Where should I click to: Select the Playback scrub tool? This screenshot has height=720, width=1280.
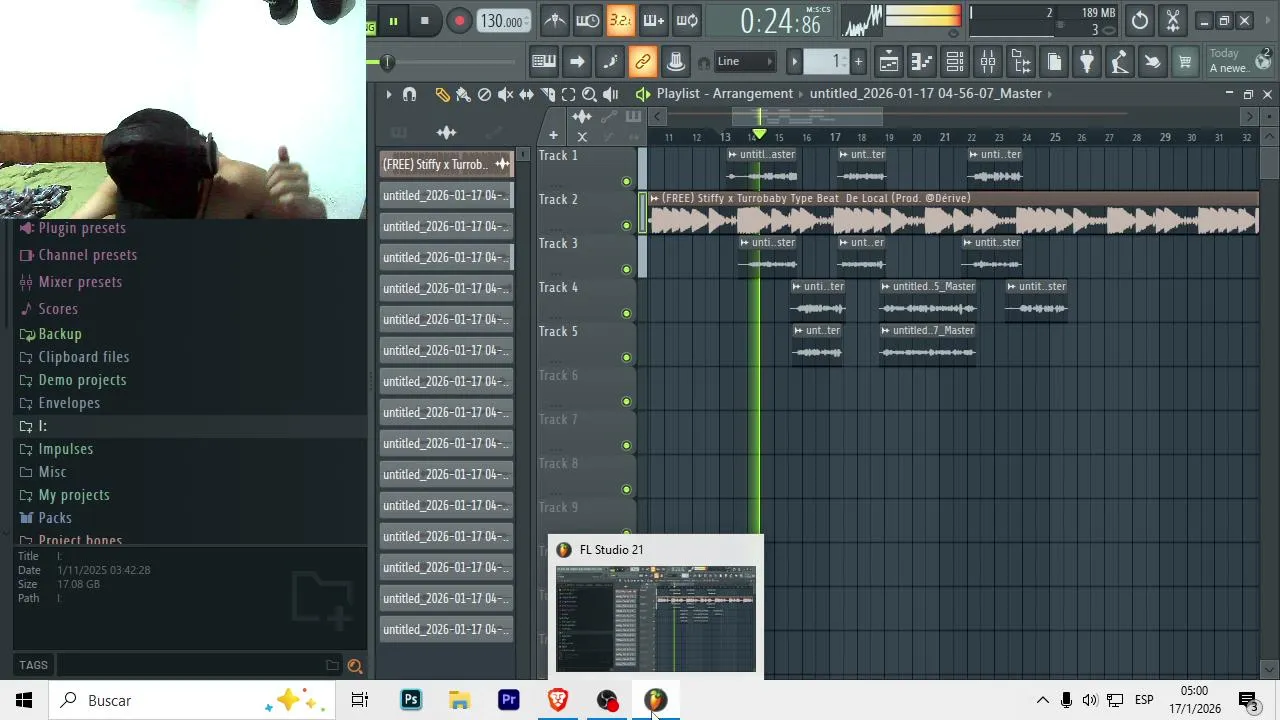pyautogui.click(x=610, y=94)
